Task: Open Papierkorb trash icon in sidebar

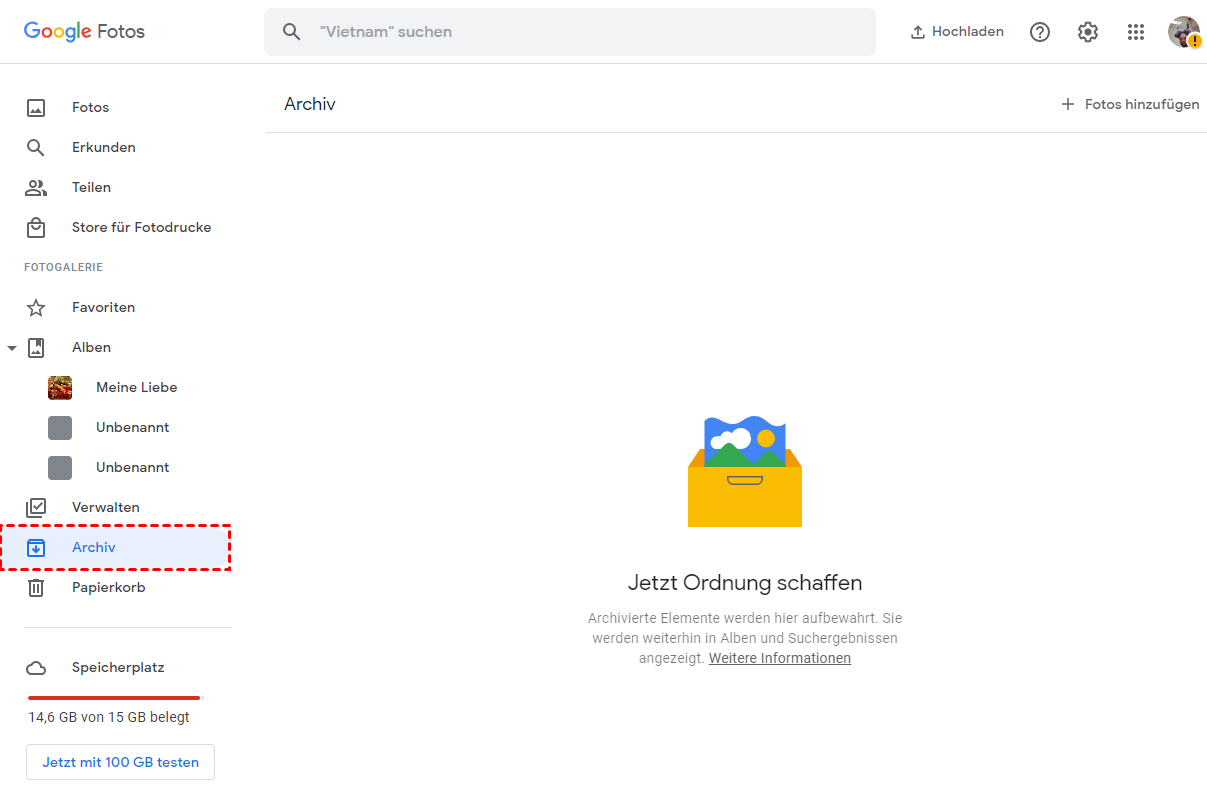Action: [36, 588]
